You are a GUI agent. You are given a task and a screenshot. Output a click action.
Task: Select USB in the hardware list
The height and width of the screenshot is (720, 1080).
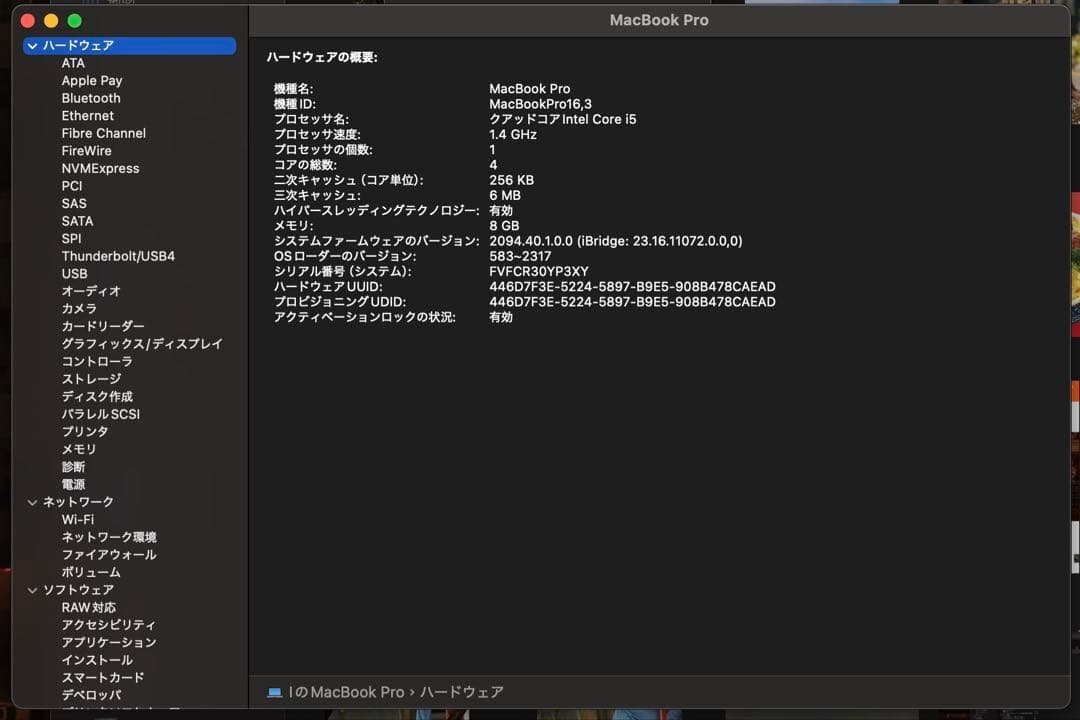click(x=74, y=273)
